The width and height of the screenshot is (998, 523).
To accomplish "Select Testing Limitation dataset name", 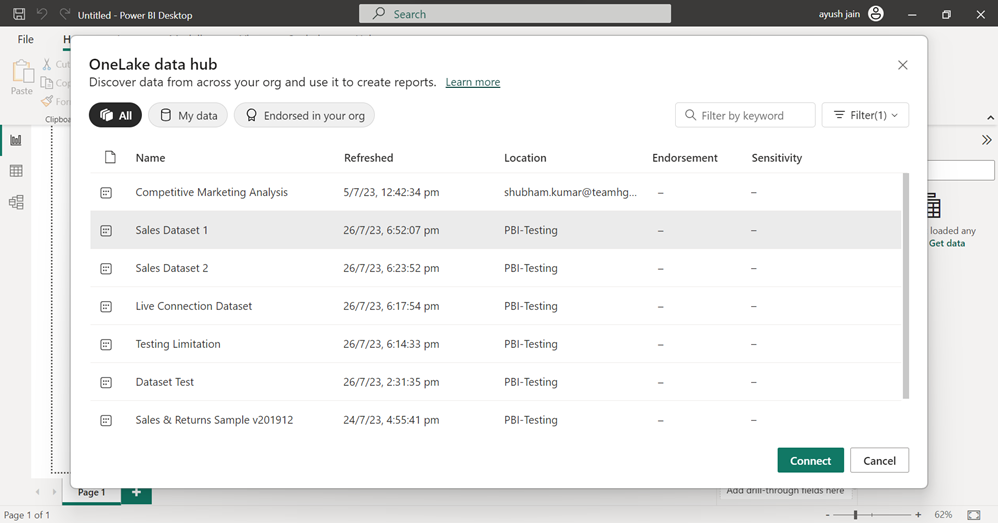I will [178, 344].
